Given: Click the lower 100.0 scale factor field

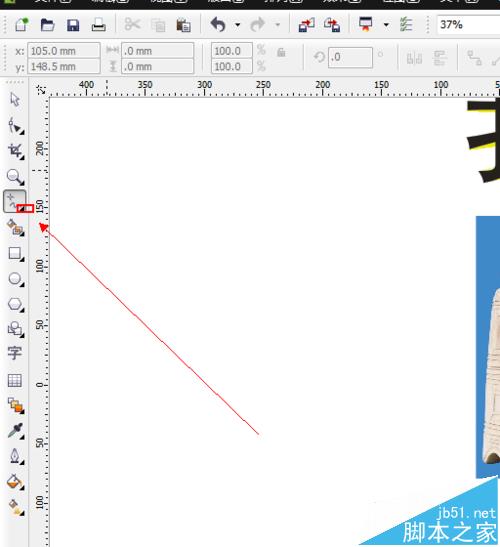Looking at the screenshot, I should click(232, 66).
